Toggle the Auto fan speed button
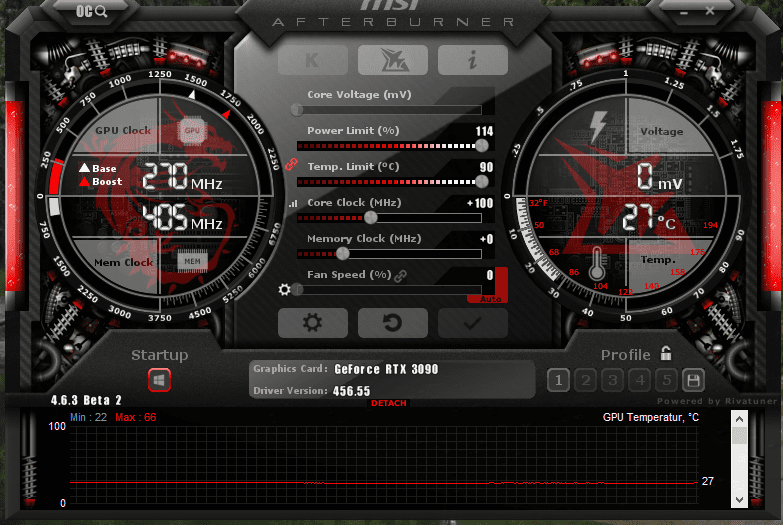The height and width of the screenshot is (525, 783). click(490, 298)
